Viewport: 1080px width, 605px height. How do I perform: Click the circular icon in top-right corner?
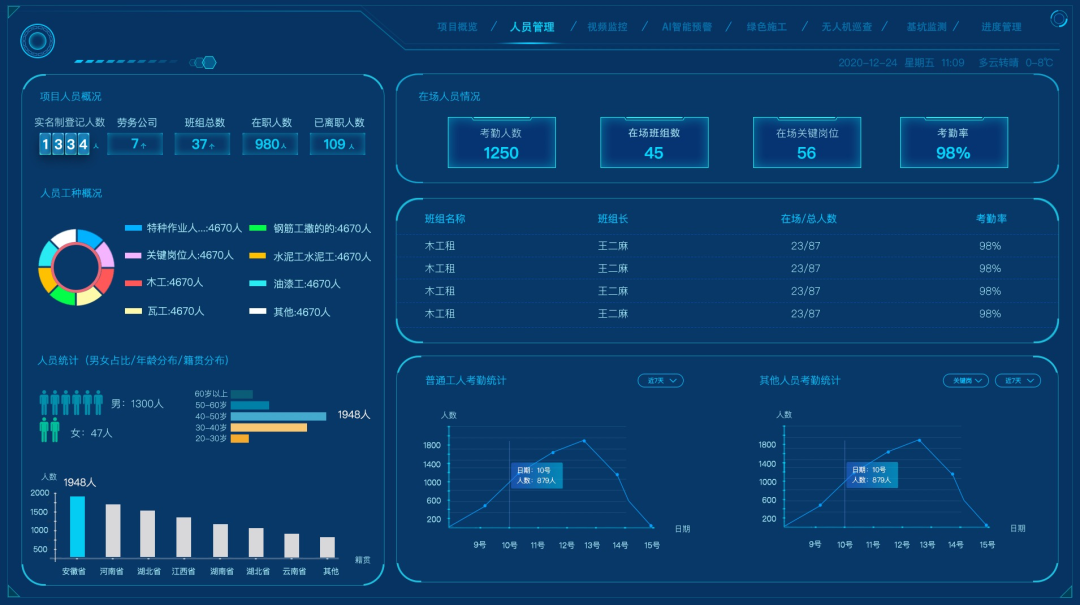point(1058,18)
